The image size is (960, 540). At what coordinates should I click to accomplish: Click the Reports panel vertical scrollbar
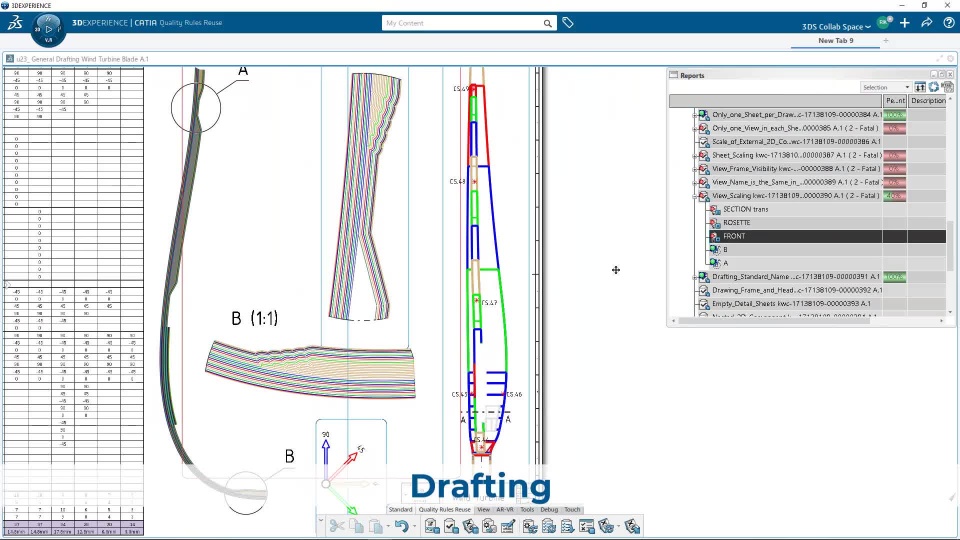pos(950,245)
